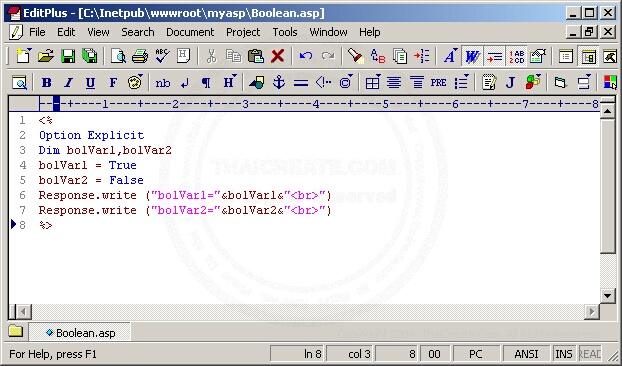Insert font tag with F icon
The image size is (622, 366).
[x=113, y=83]
